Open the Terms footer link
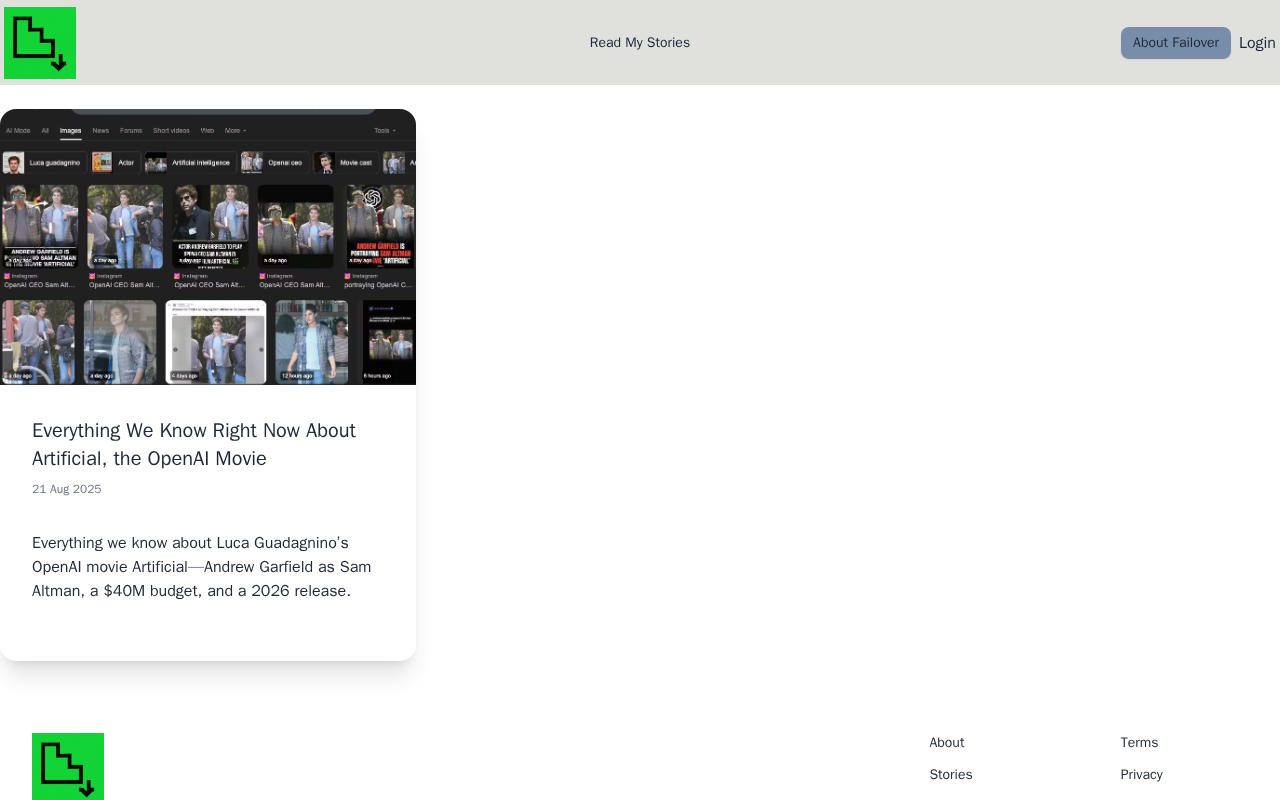Screen dimensions: 1280x800 pyautogui.click(x=1139, y=743)
